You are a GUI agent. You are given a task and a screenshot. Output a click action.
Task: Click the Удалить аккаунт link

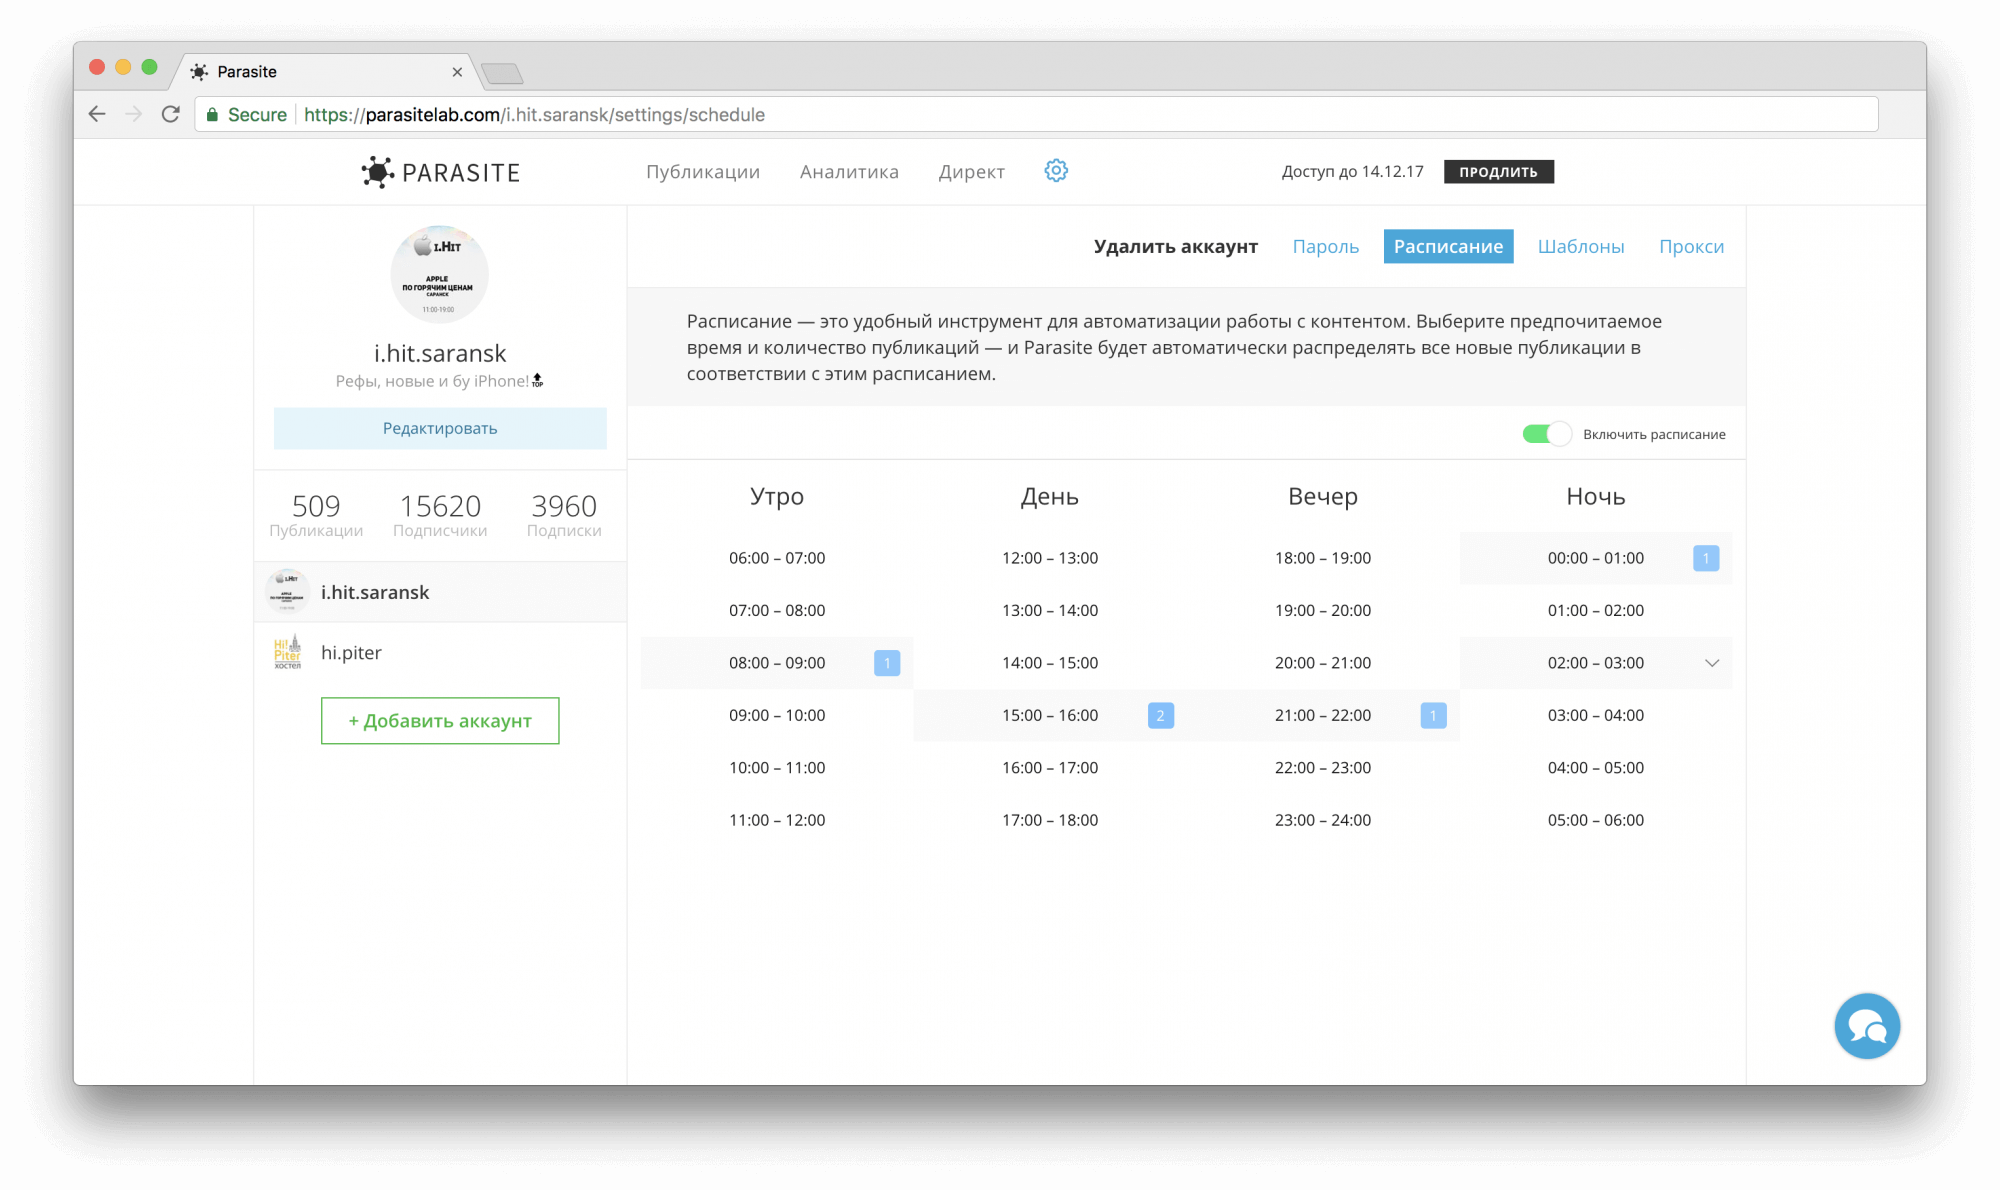[x=1175, y=247]
